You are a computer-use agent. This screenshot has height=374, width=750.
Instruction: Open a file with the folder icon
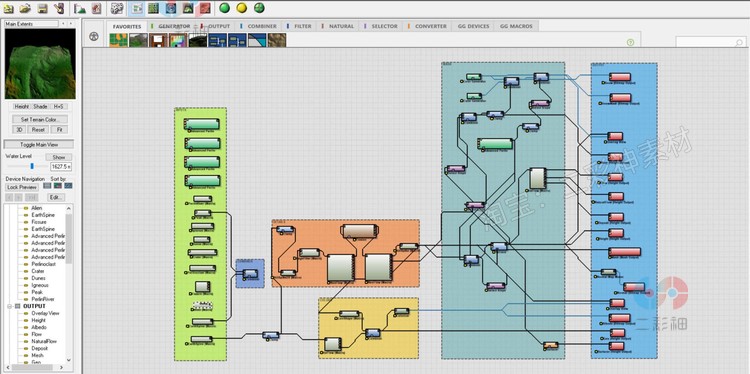[25, 8]
